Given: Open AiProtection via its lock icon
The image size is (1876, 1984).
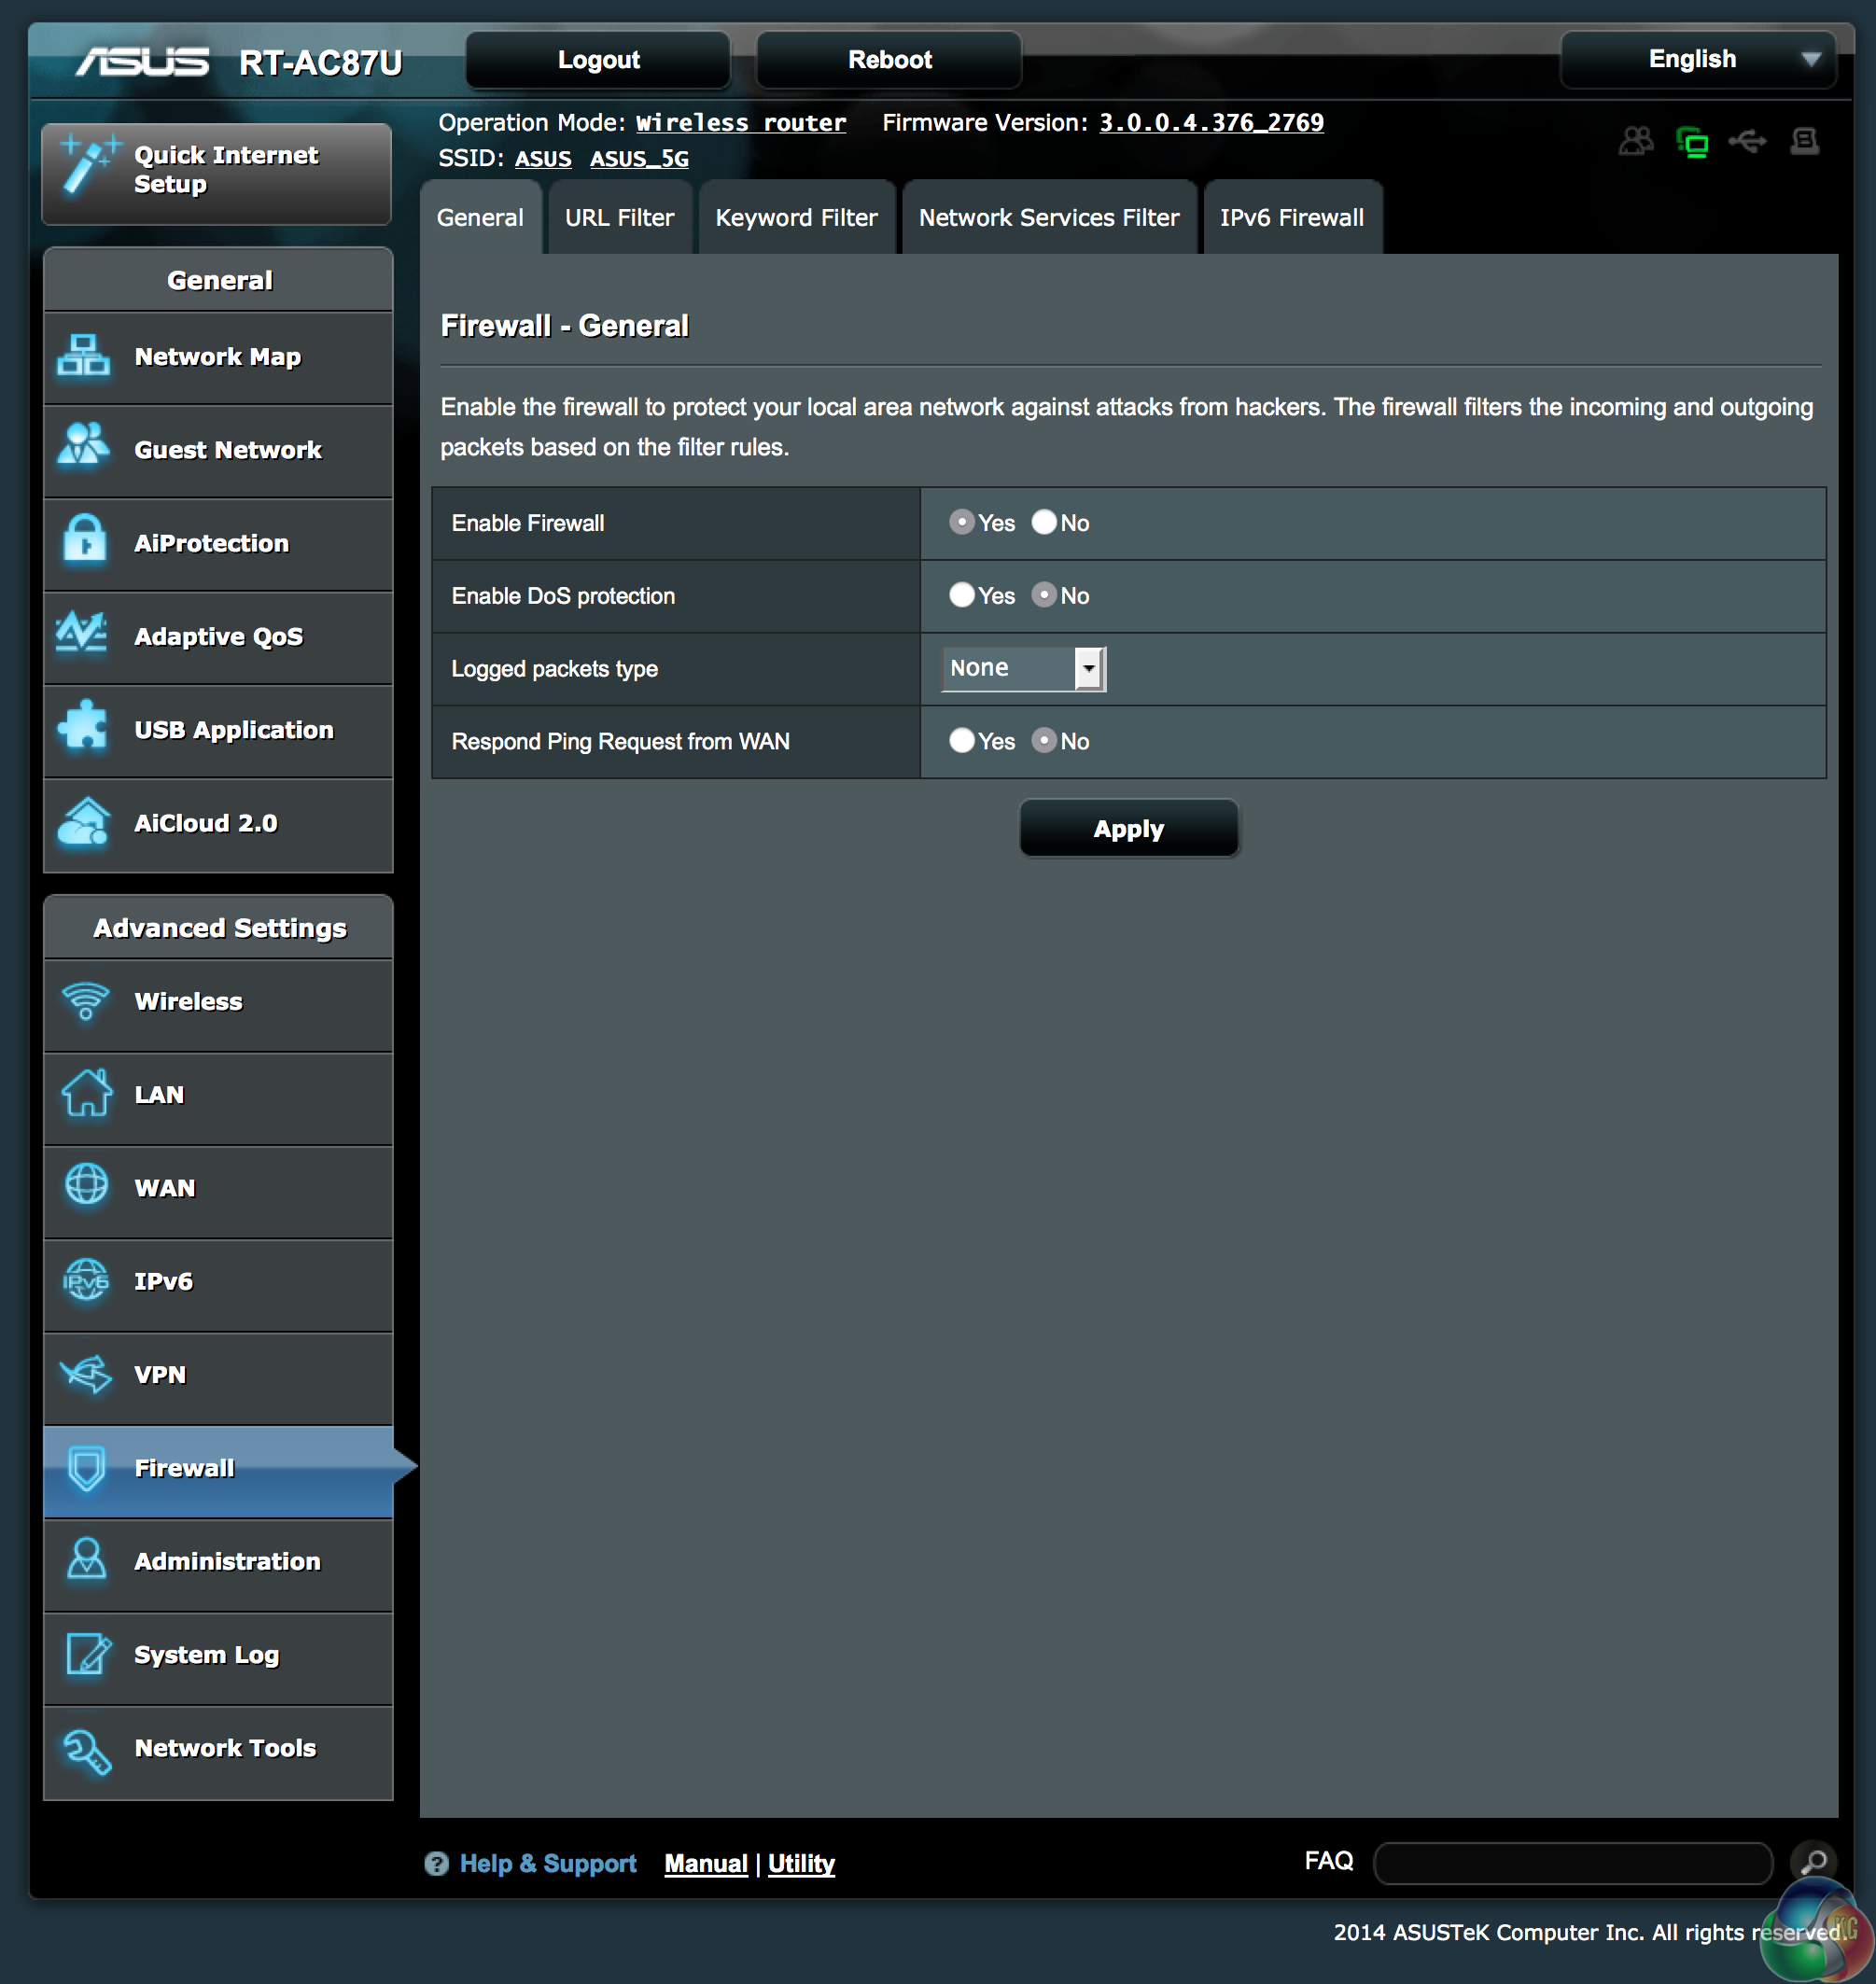Looking at the screenshot, I should pyautogui.click(x=84, y=542).
